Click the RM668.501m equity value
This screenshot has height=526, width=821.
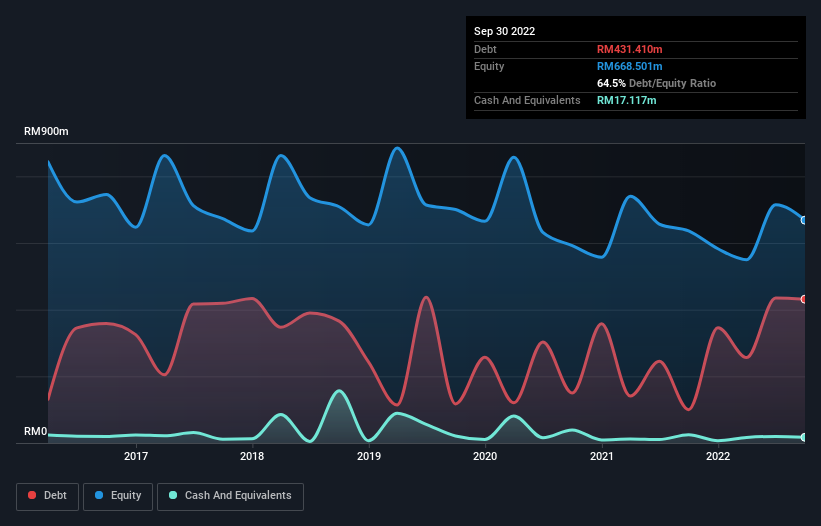coord(629,66)
